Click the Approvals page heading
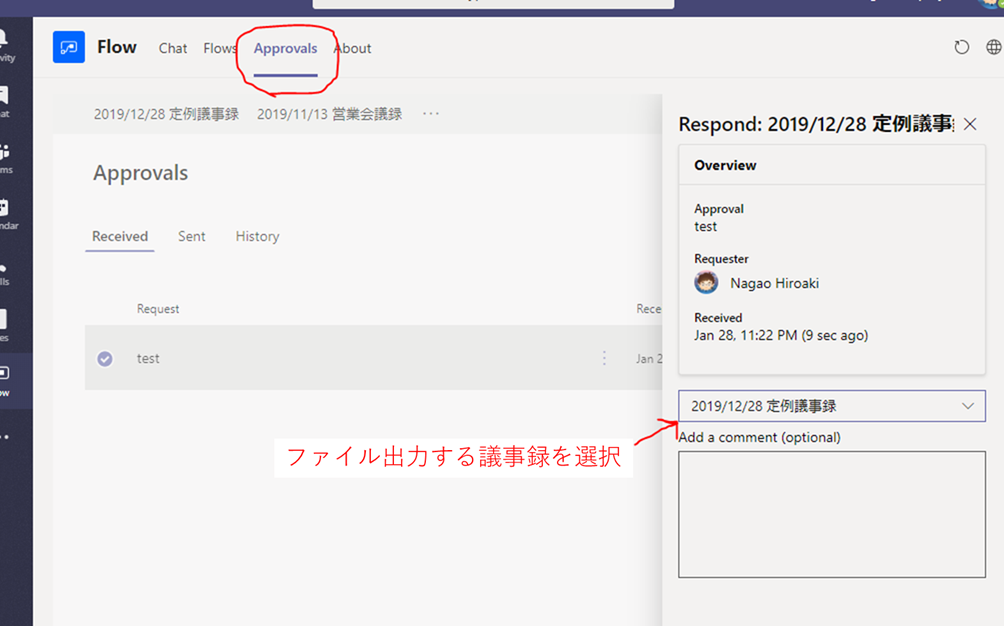1004x626 pixels. (x=140, y=173)
